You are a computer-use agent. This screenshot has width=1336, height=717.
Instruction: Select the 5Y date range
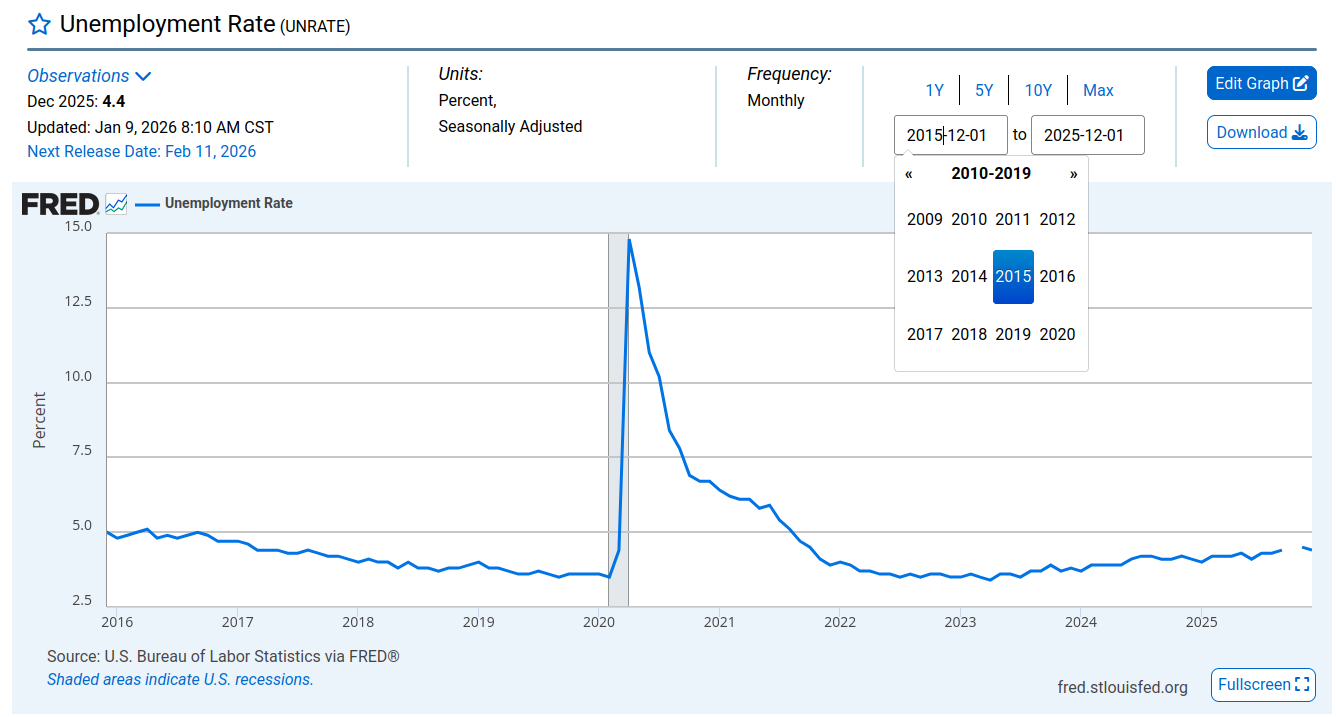pyautogui.click(x=984, y=91)
